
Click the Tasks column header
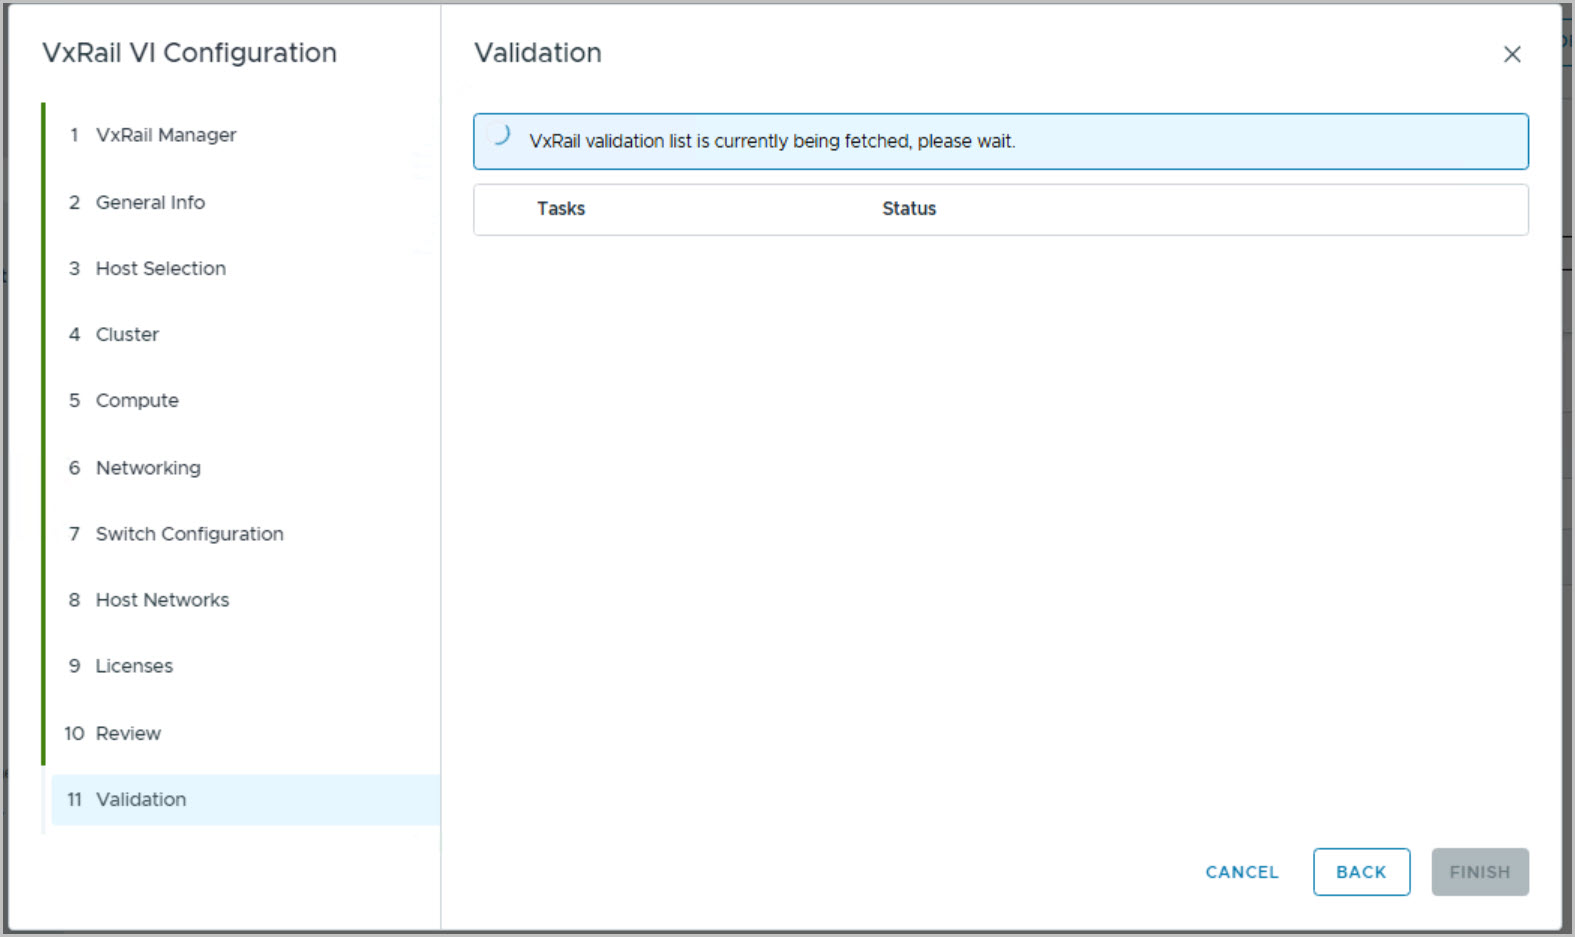coord(561,209)
